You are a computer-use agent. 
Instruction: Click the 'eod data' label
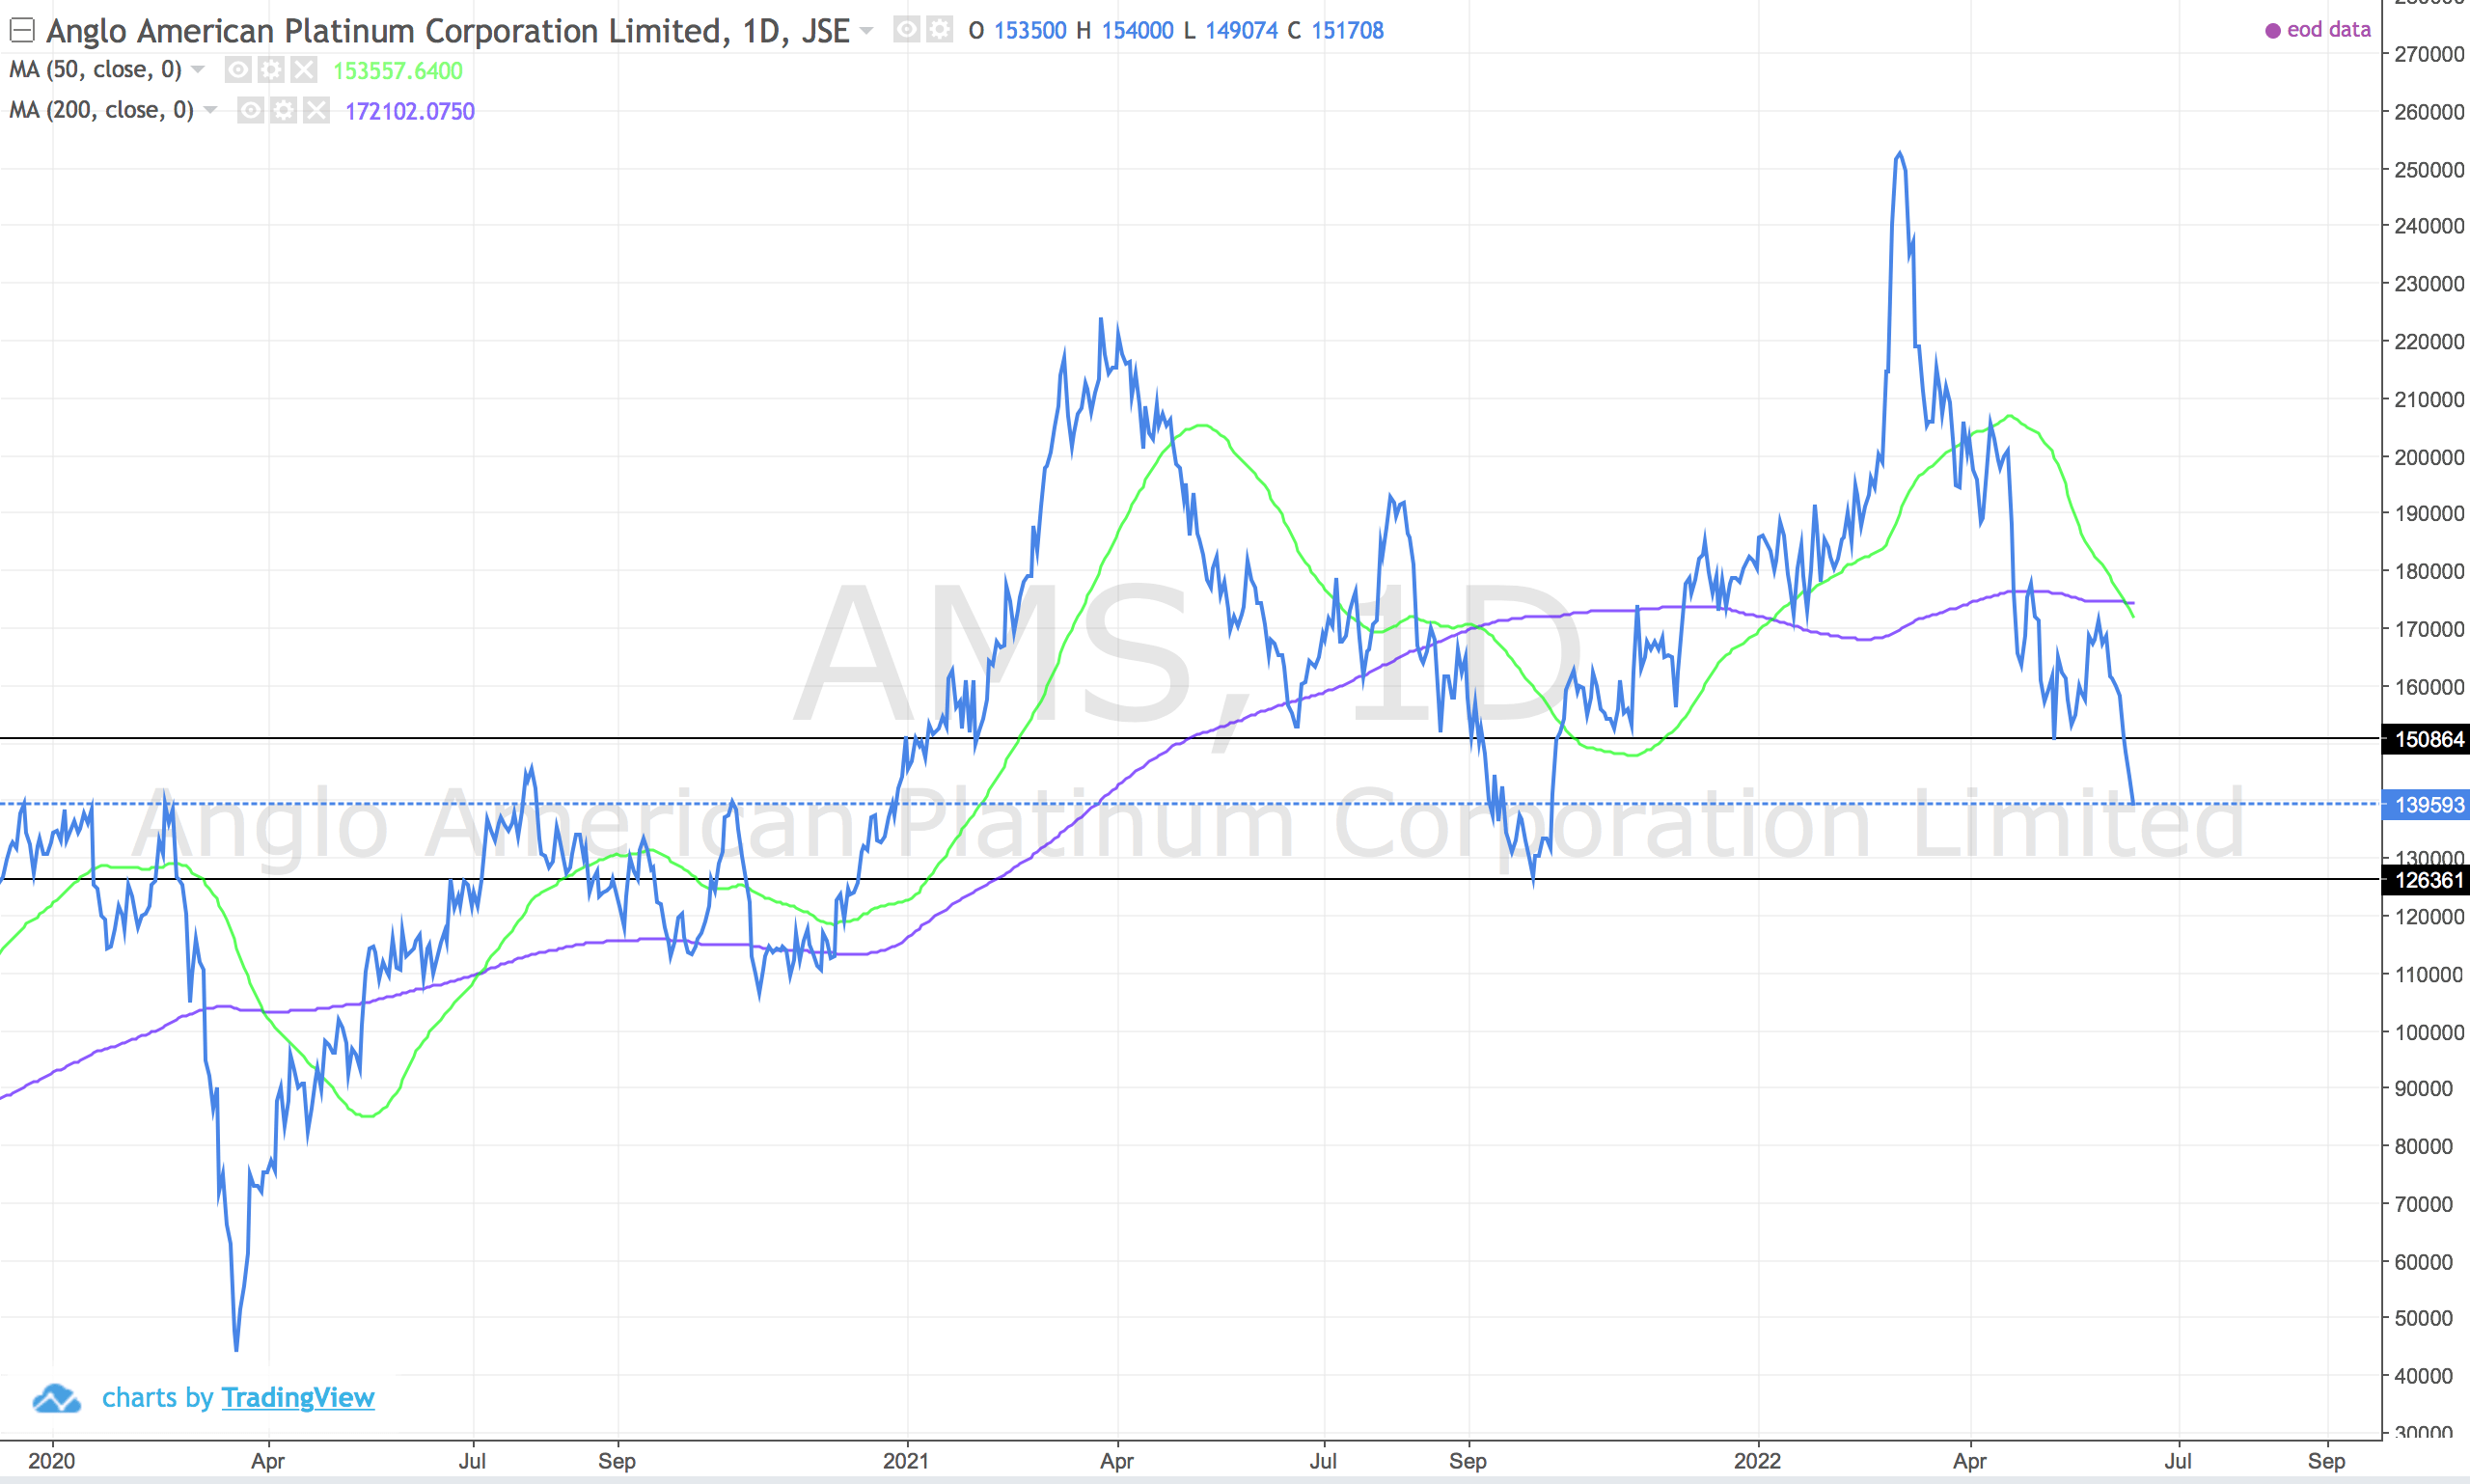(x=2328, y=30)
